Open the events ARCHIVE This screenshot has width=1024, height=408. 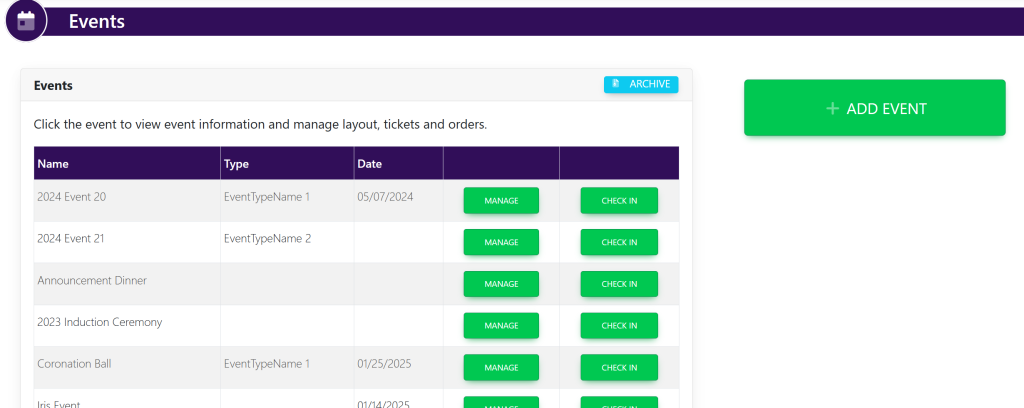point(641,84)
